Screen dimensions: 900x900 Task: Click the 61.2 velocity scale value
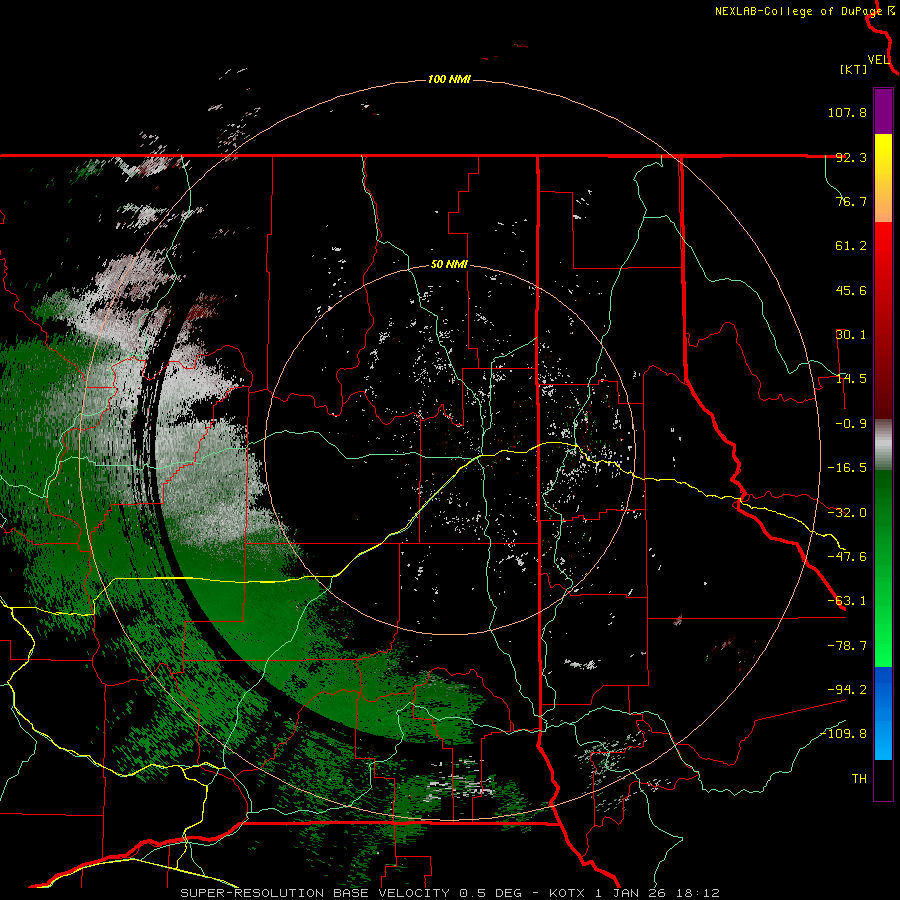pos(851,246)
